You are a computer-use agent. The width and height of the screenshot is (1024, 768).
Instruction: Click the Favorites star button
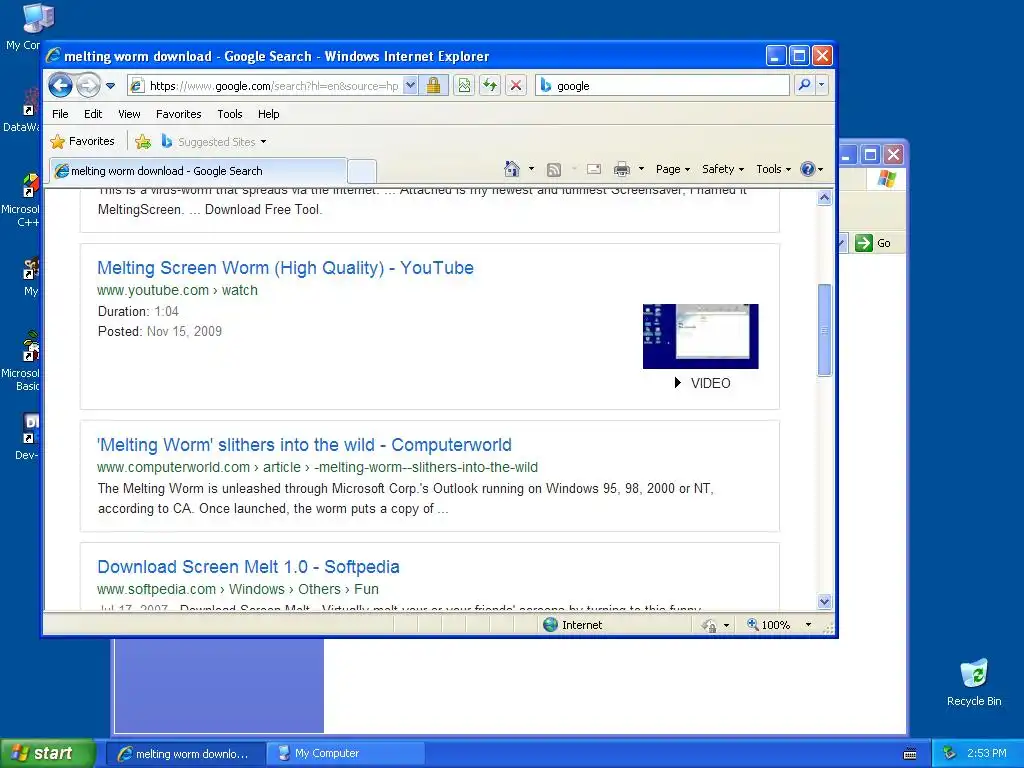coord(82,141)
